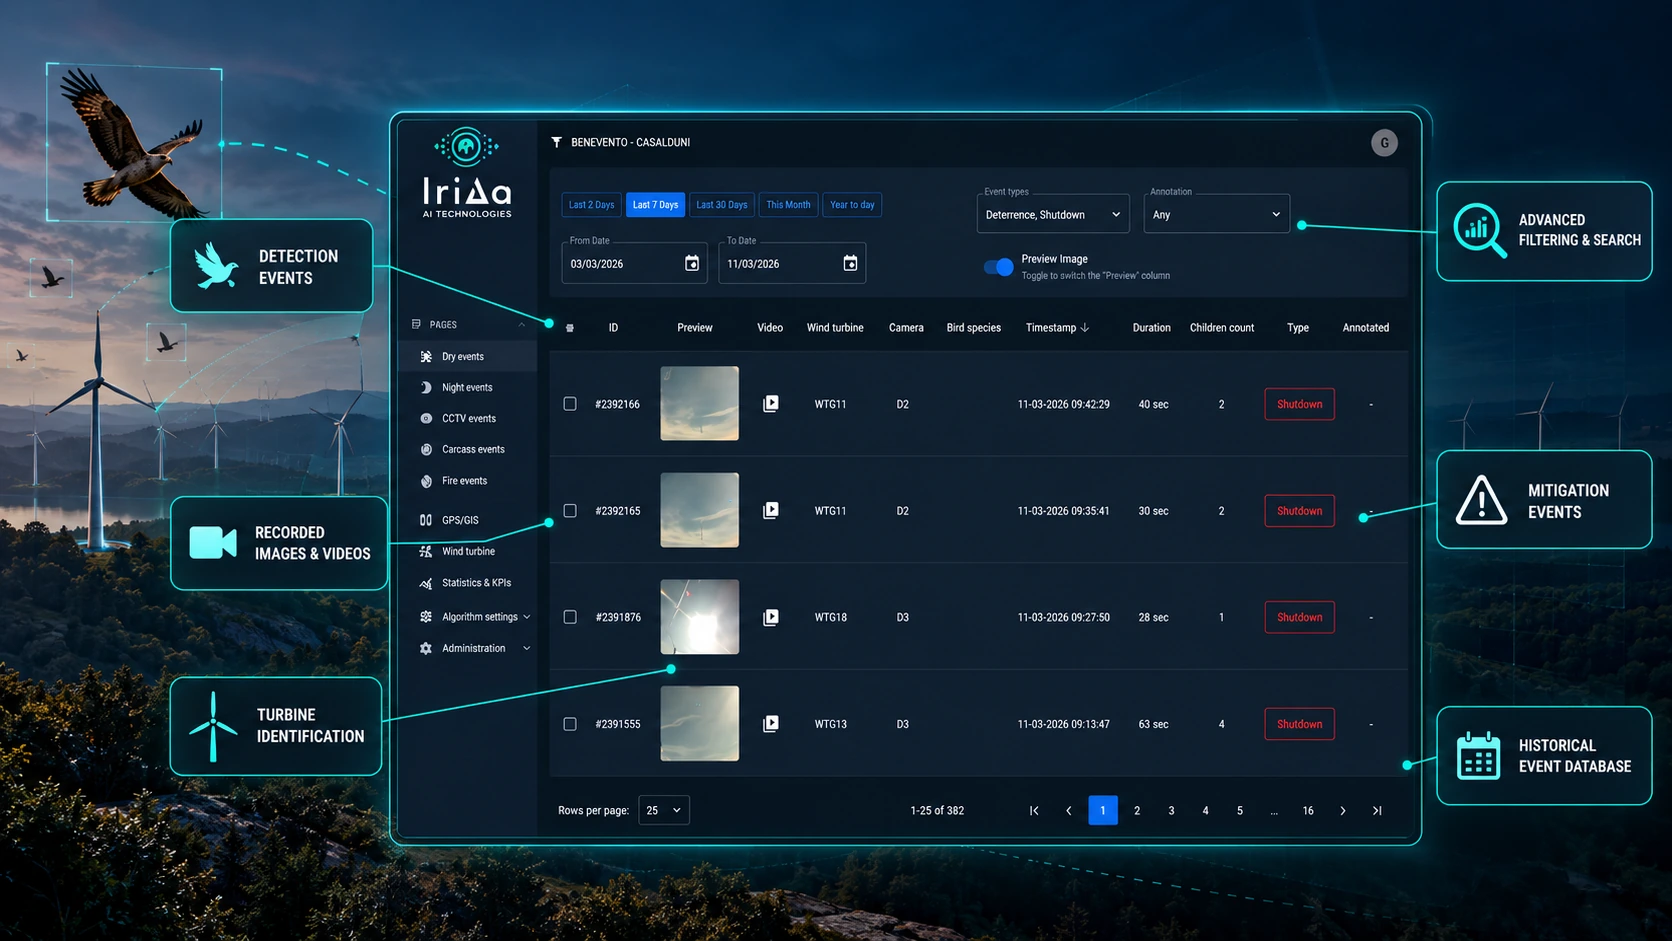Go to the next page

click(x=1342, y=811)
